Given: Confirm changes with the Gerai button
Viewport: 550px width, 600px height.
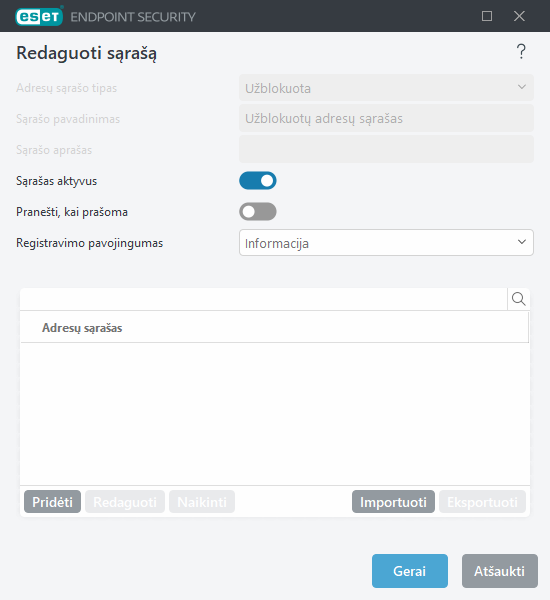Looking at the screenshot, I should point(410,571).
